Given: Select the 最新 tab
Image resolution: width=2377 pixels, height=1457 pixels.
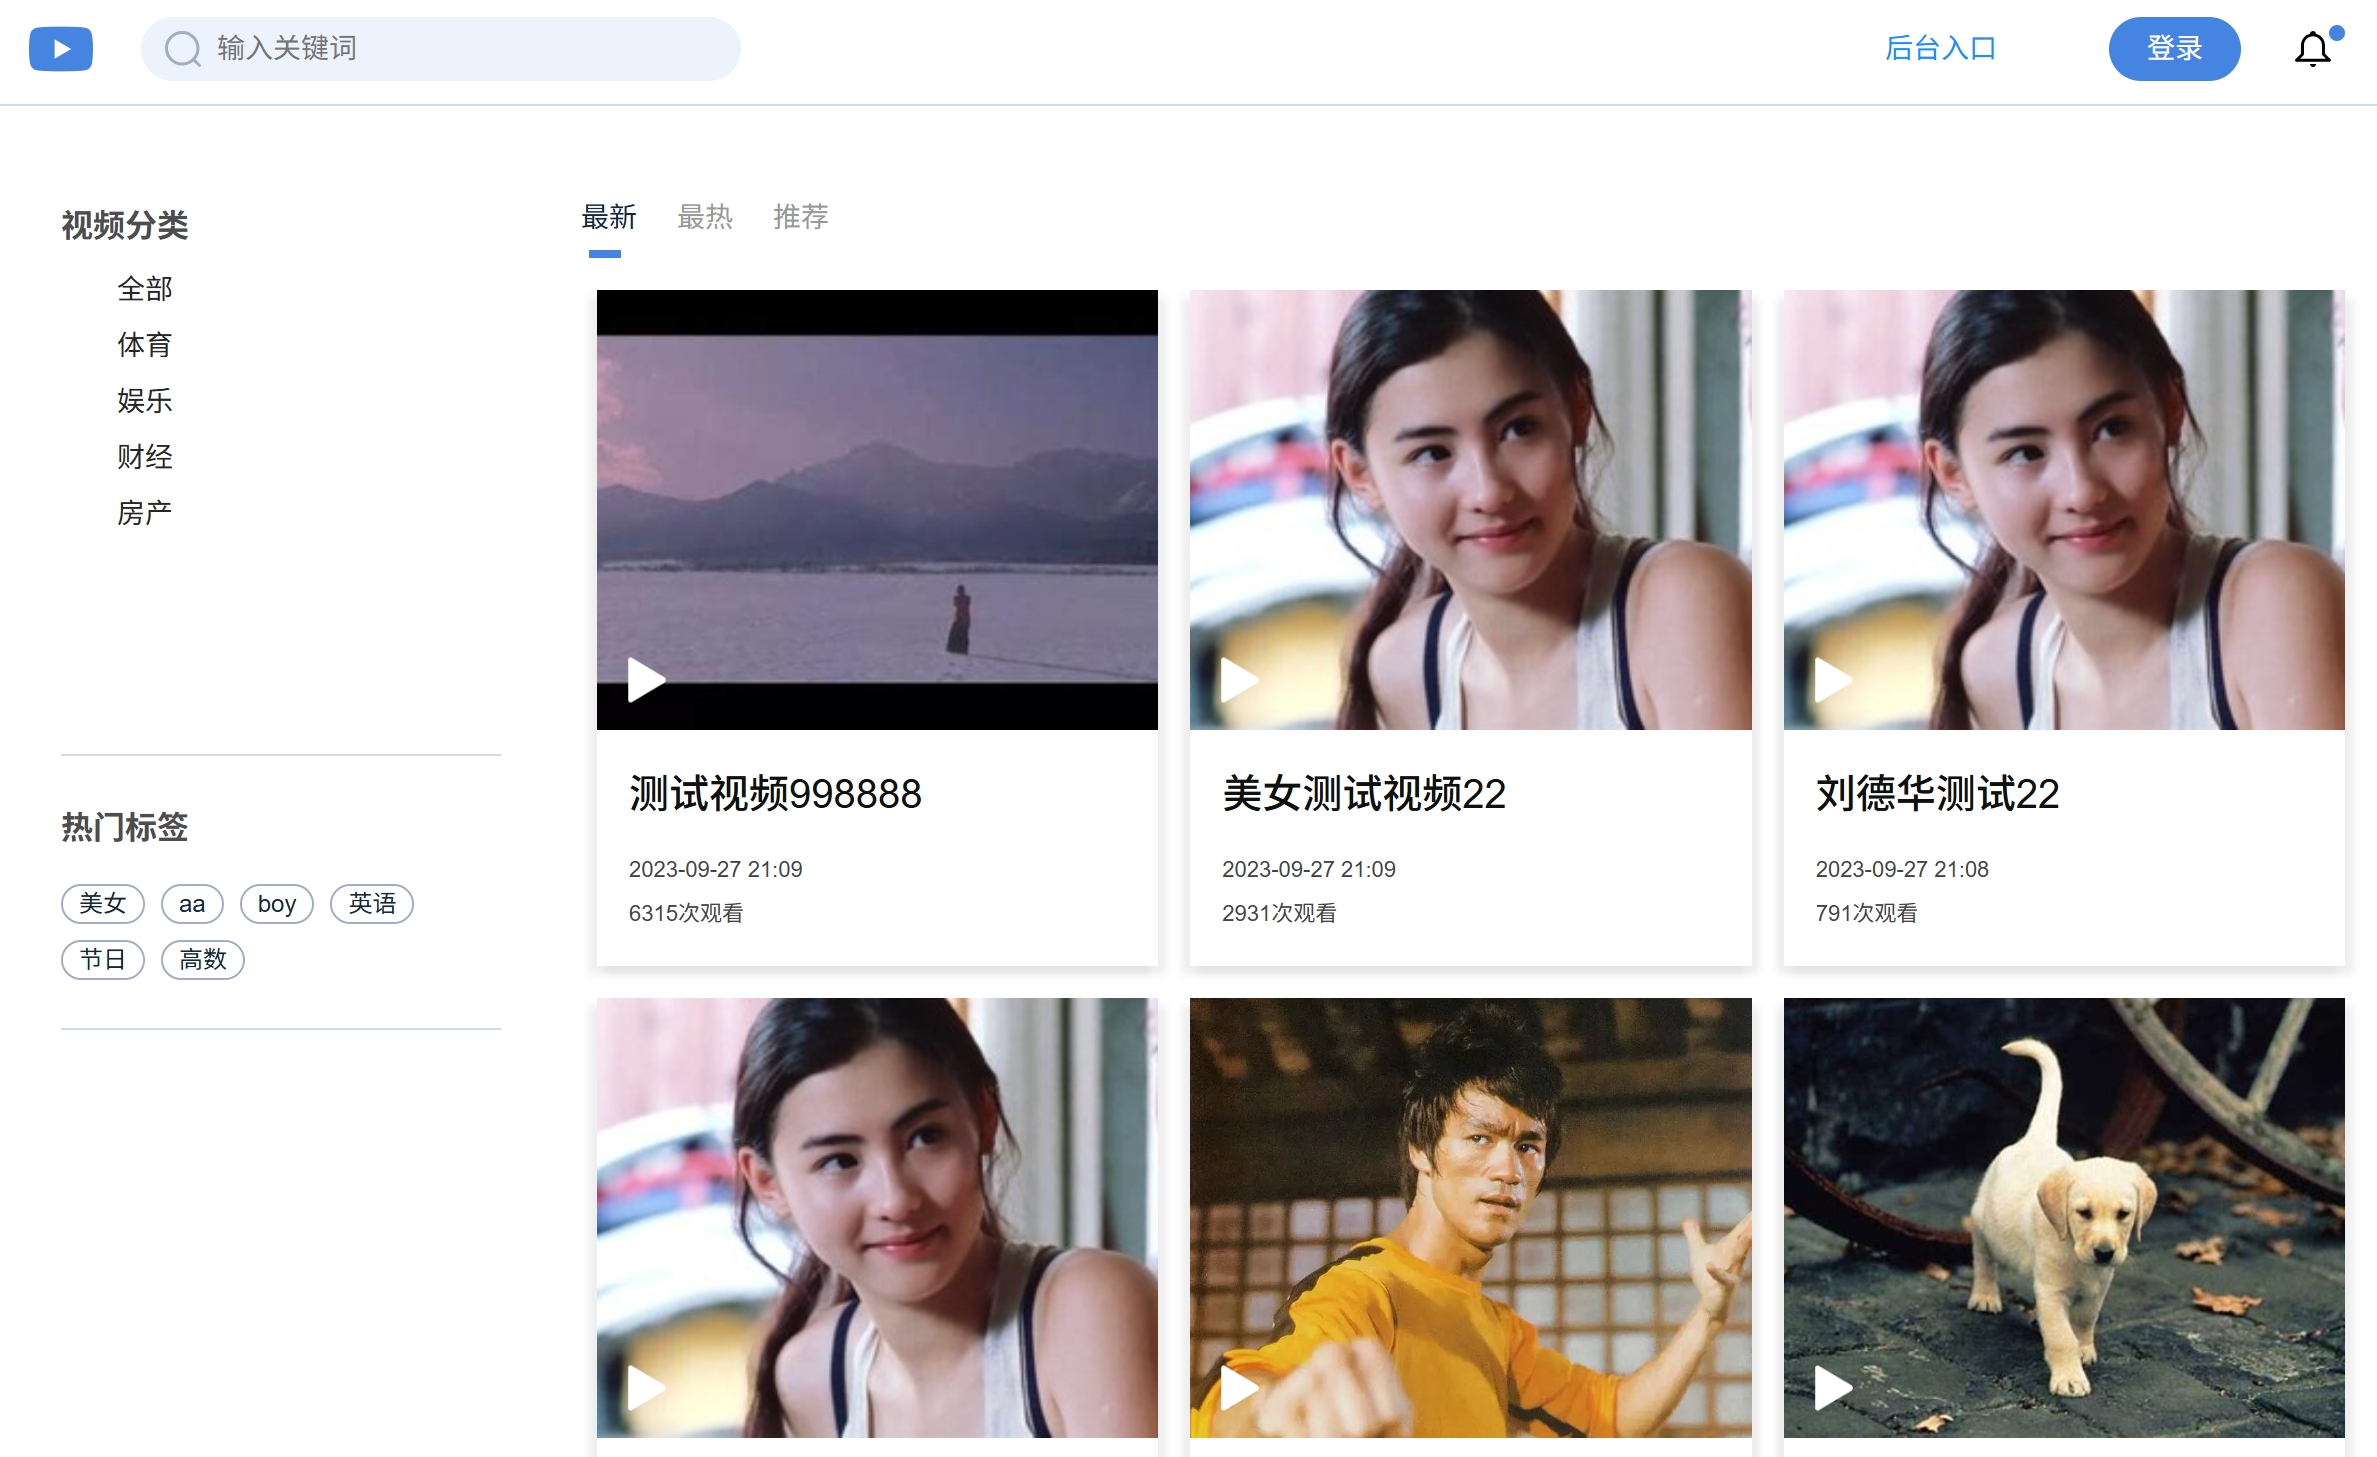Looking at the screenshot, I should point(608,217).
